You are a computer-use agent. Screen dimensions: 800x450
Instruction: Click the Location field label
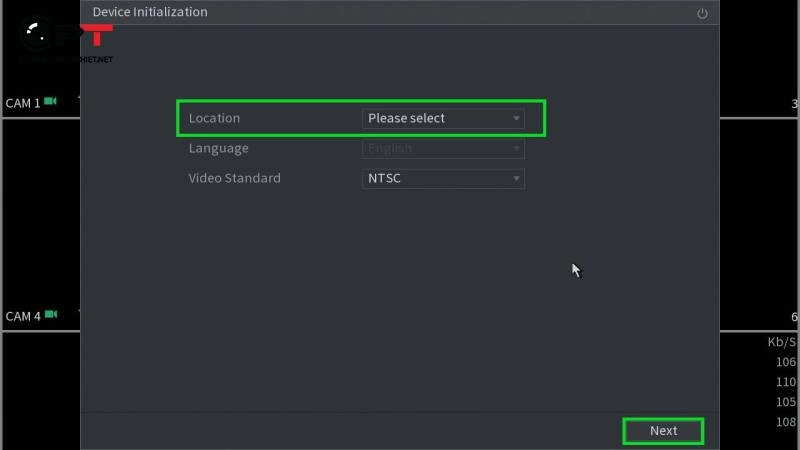click(214, 118)
